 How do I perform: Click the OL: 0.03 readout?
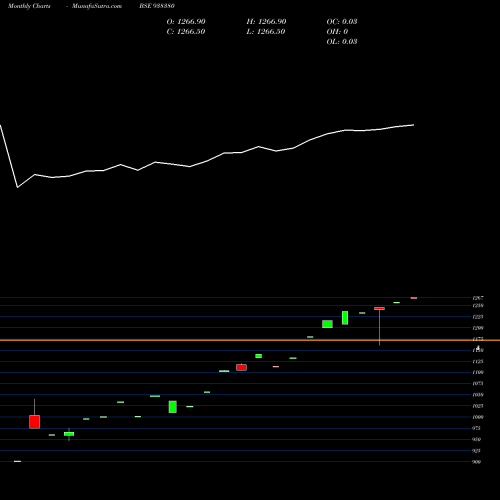tap(342, 42)
